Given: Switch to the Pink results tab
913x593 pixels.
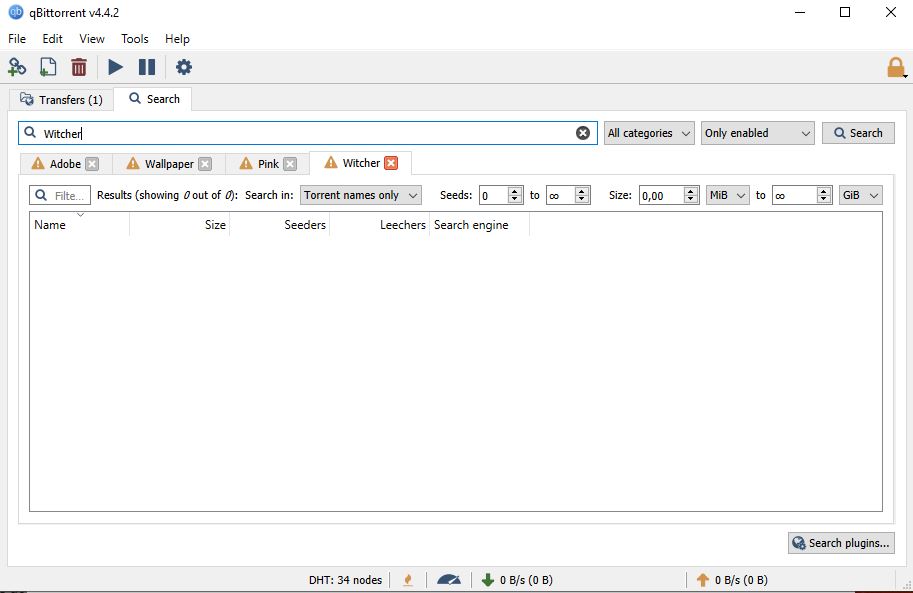Looking at the screenshot, I should pyautogui.click(x=268, y=164).
